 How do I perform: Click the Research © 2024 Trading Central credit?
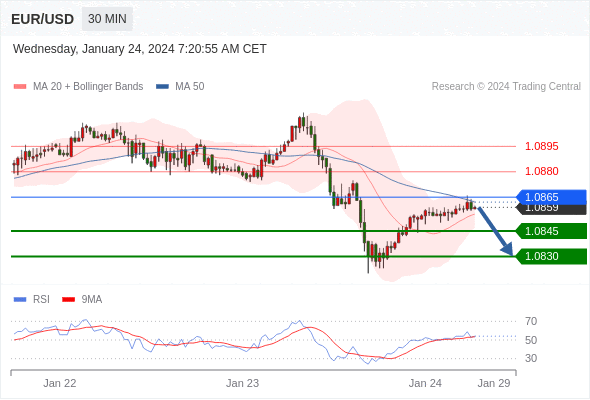pyautogui.click(x=506, y=87)
